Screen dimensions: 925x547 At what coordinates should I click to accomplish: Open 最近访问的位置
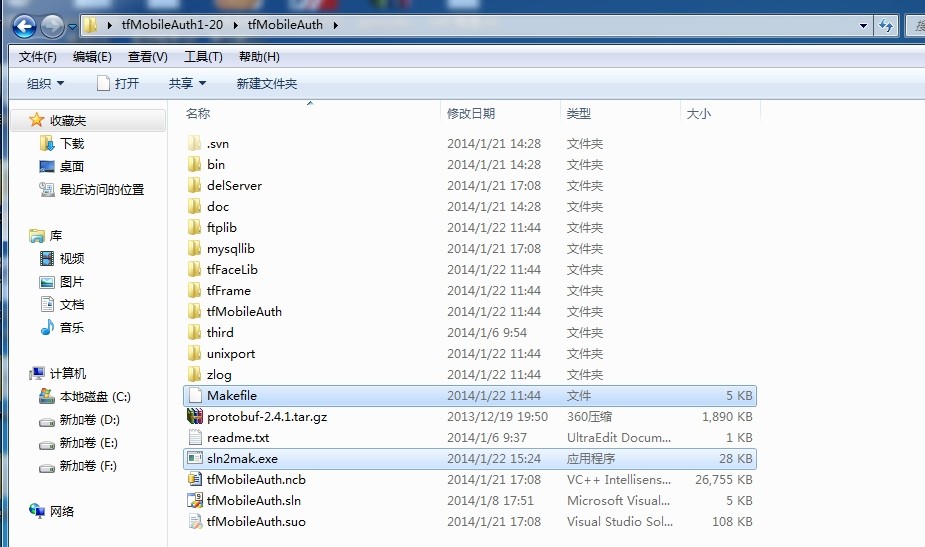(x=91, y=189)
